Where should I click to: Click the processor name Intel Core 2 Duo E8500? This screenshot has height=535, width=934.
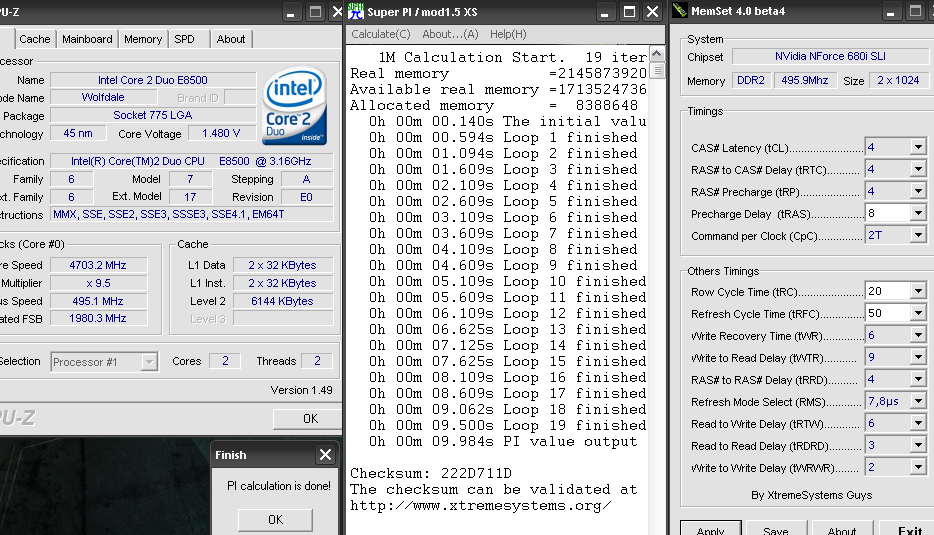(153, 80)
